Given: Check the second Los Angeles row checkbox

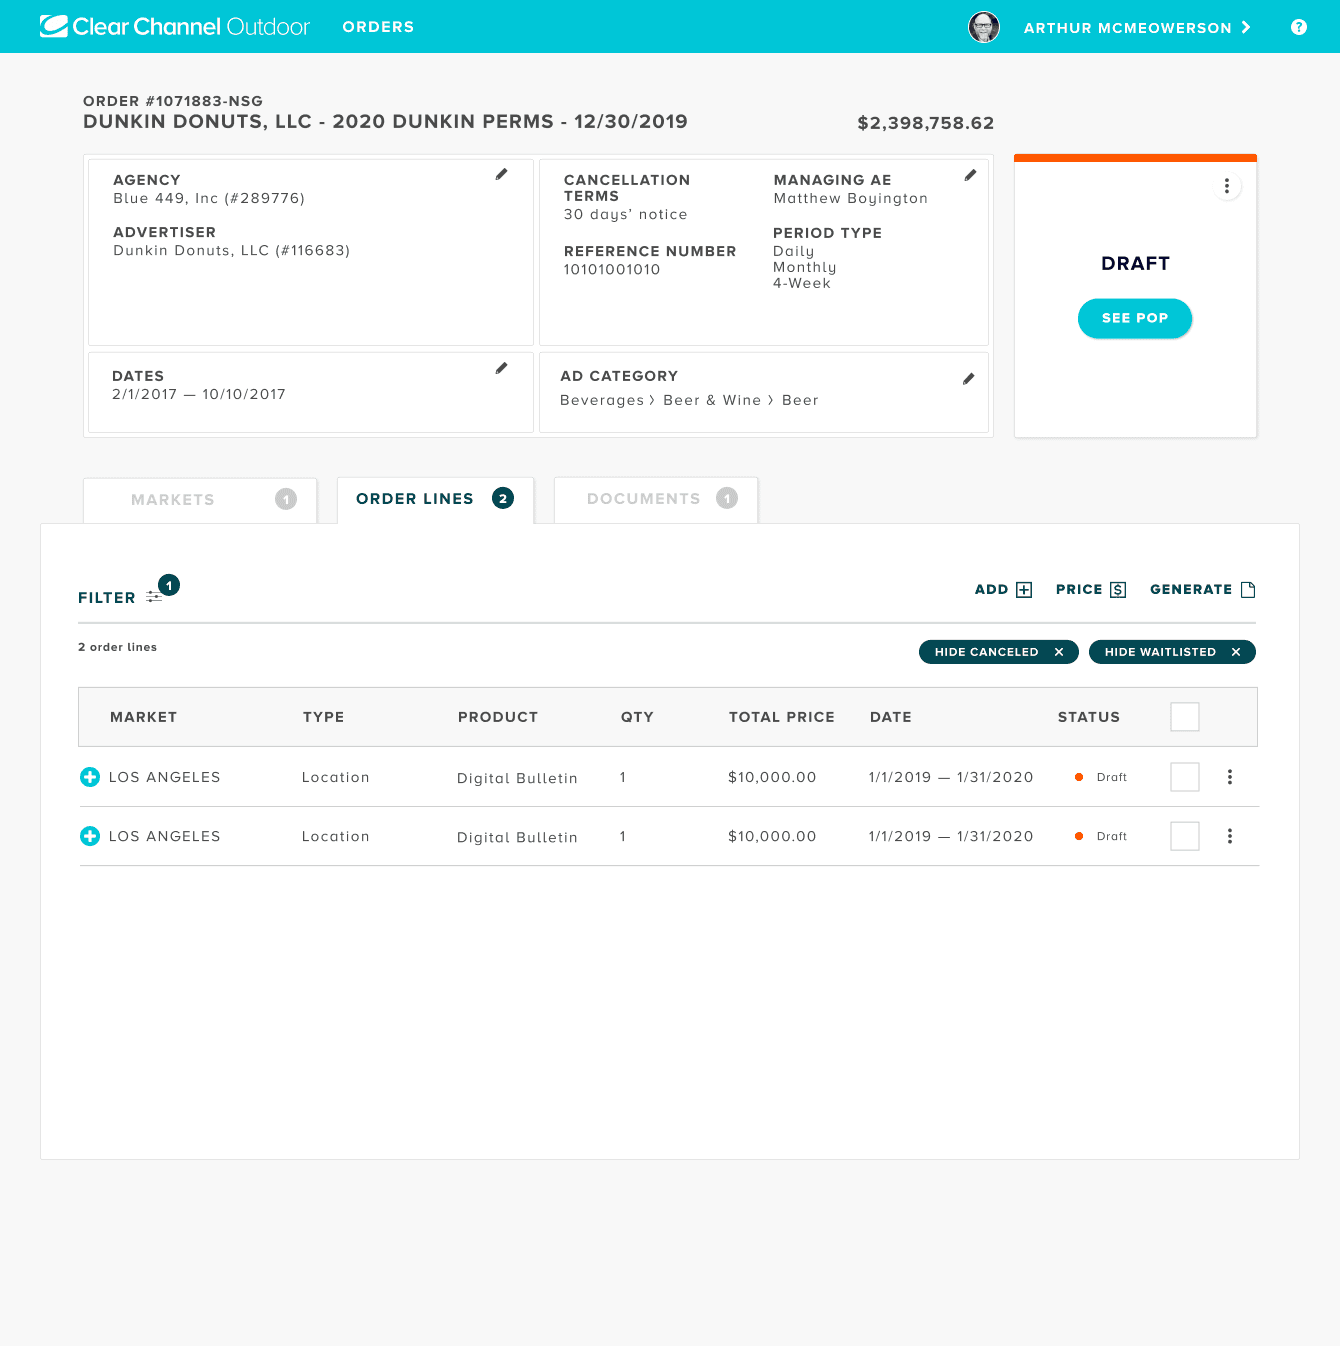Looking at the screenshot, I should pos(1185,836).
